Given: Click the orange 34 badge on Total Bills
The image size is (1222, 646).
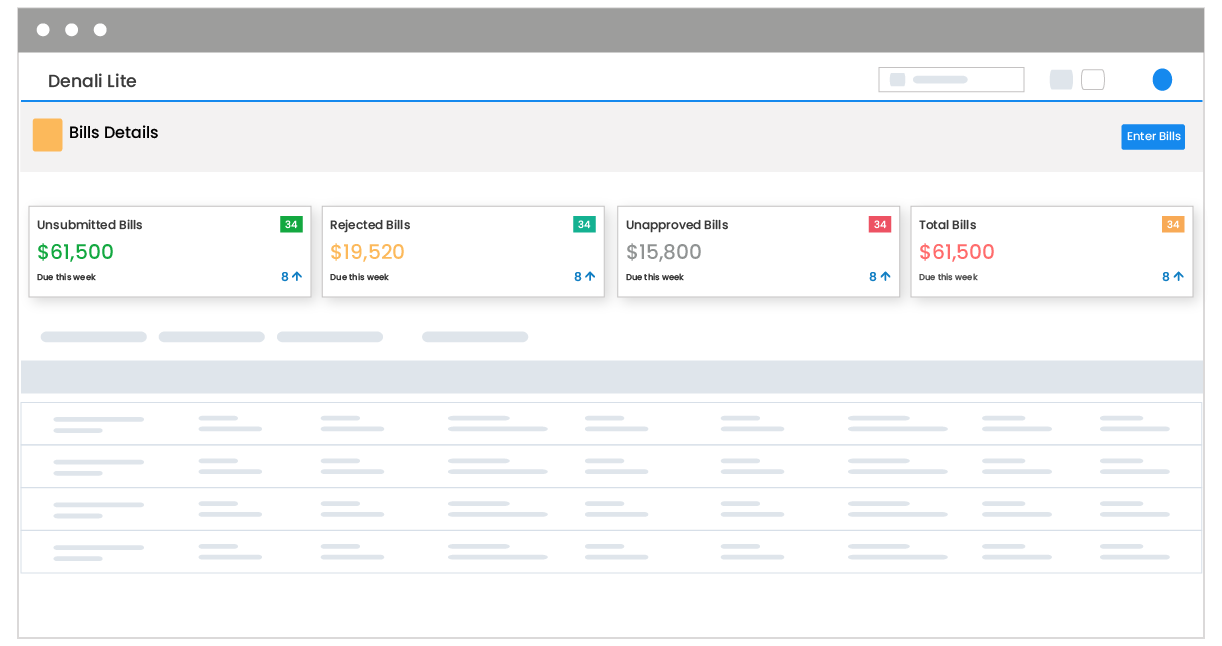Looking at the screenshot, I should 1173,224.
